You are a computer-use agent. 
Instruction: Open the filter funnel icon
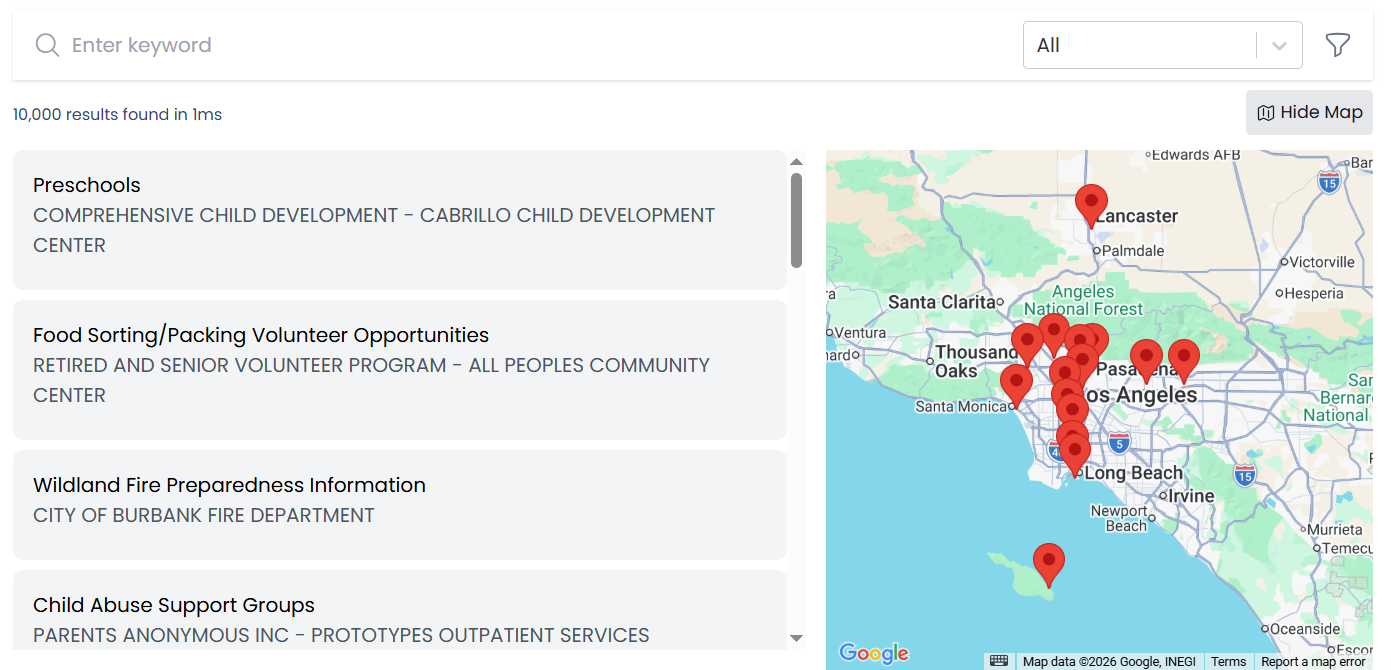click(x=1337, y=45)
